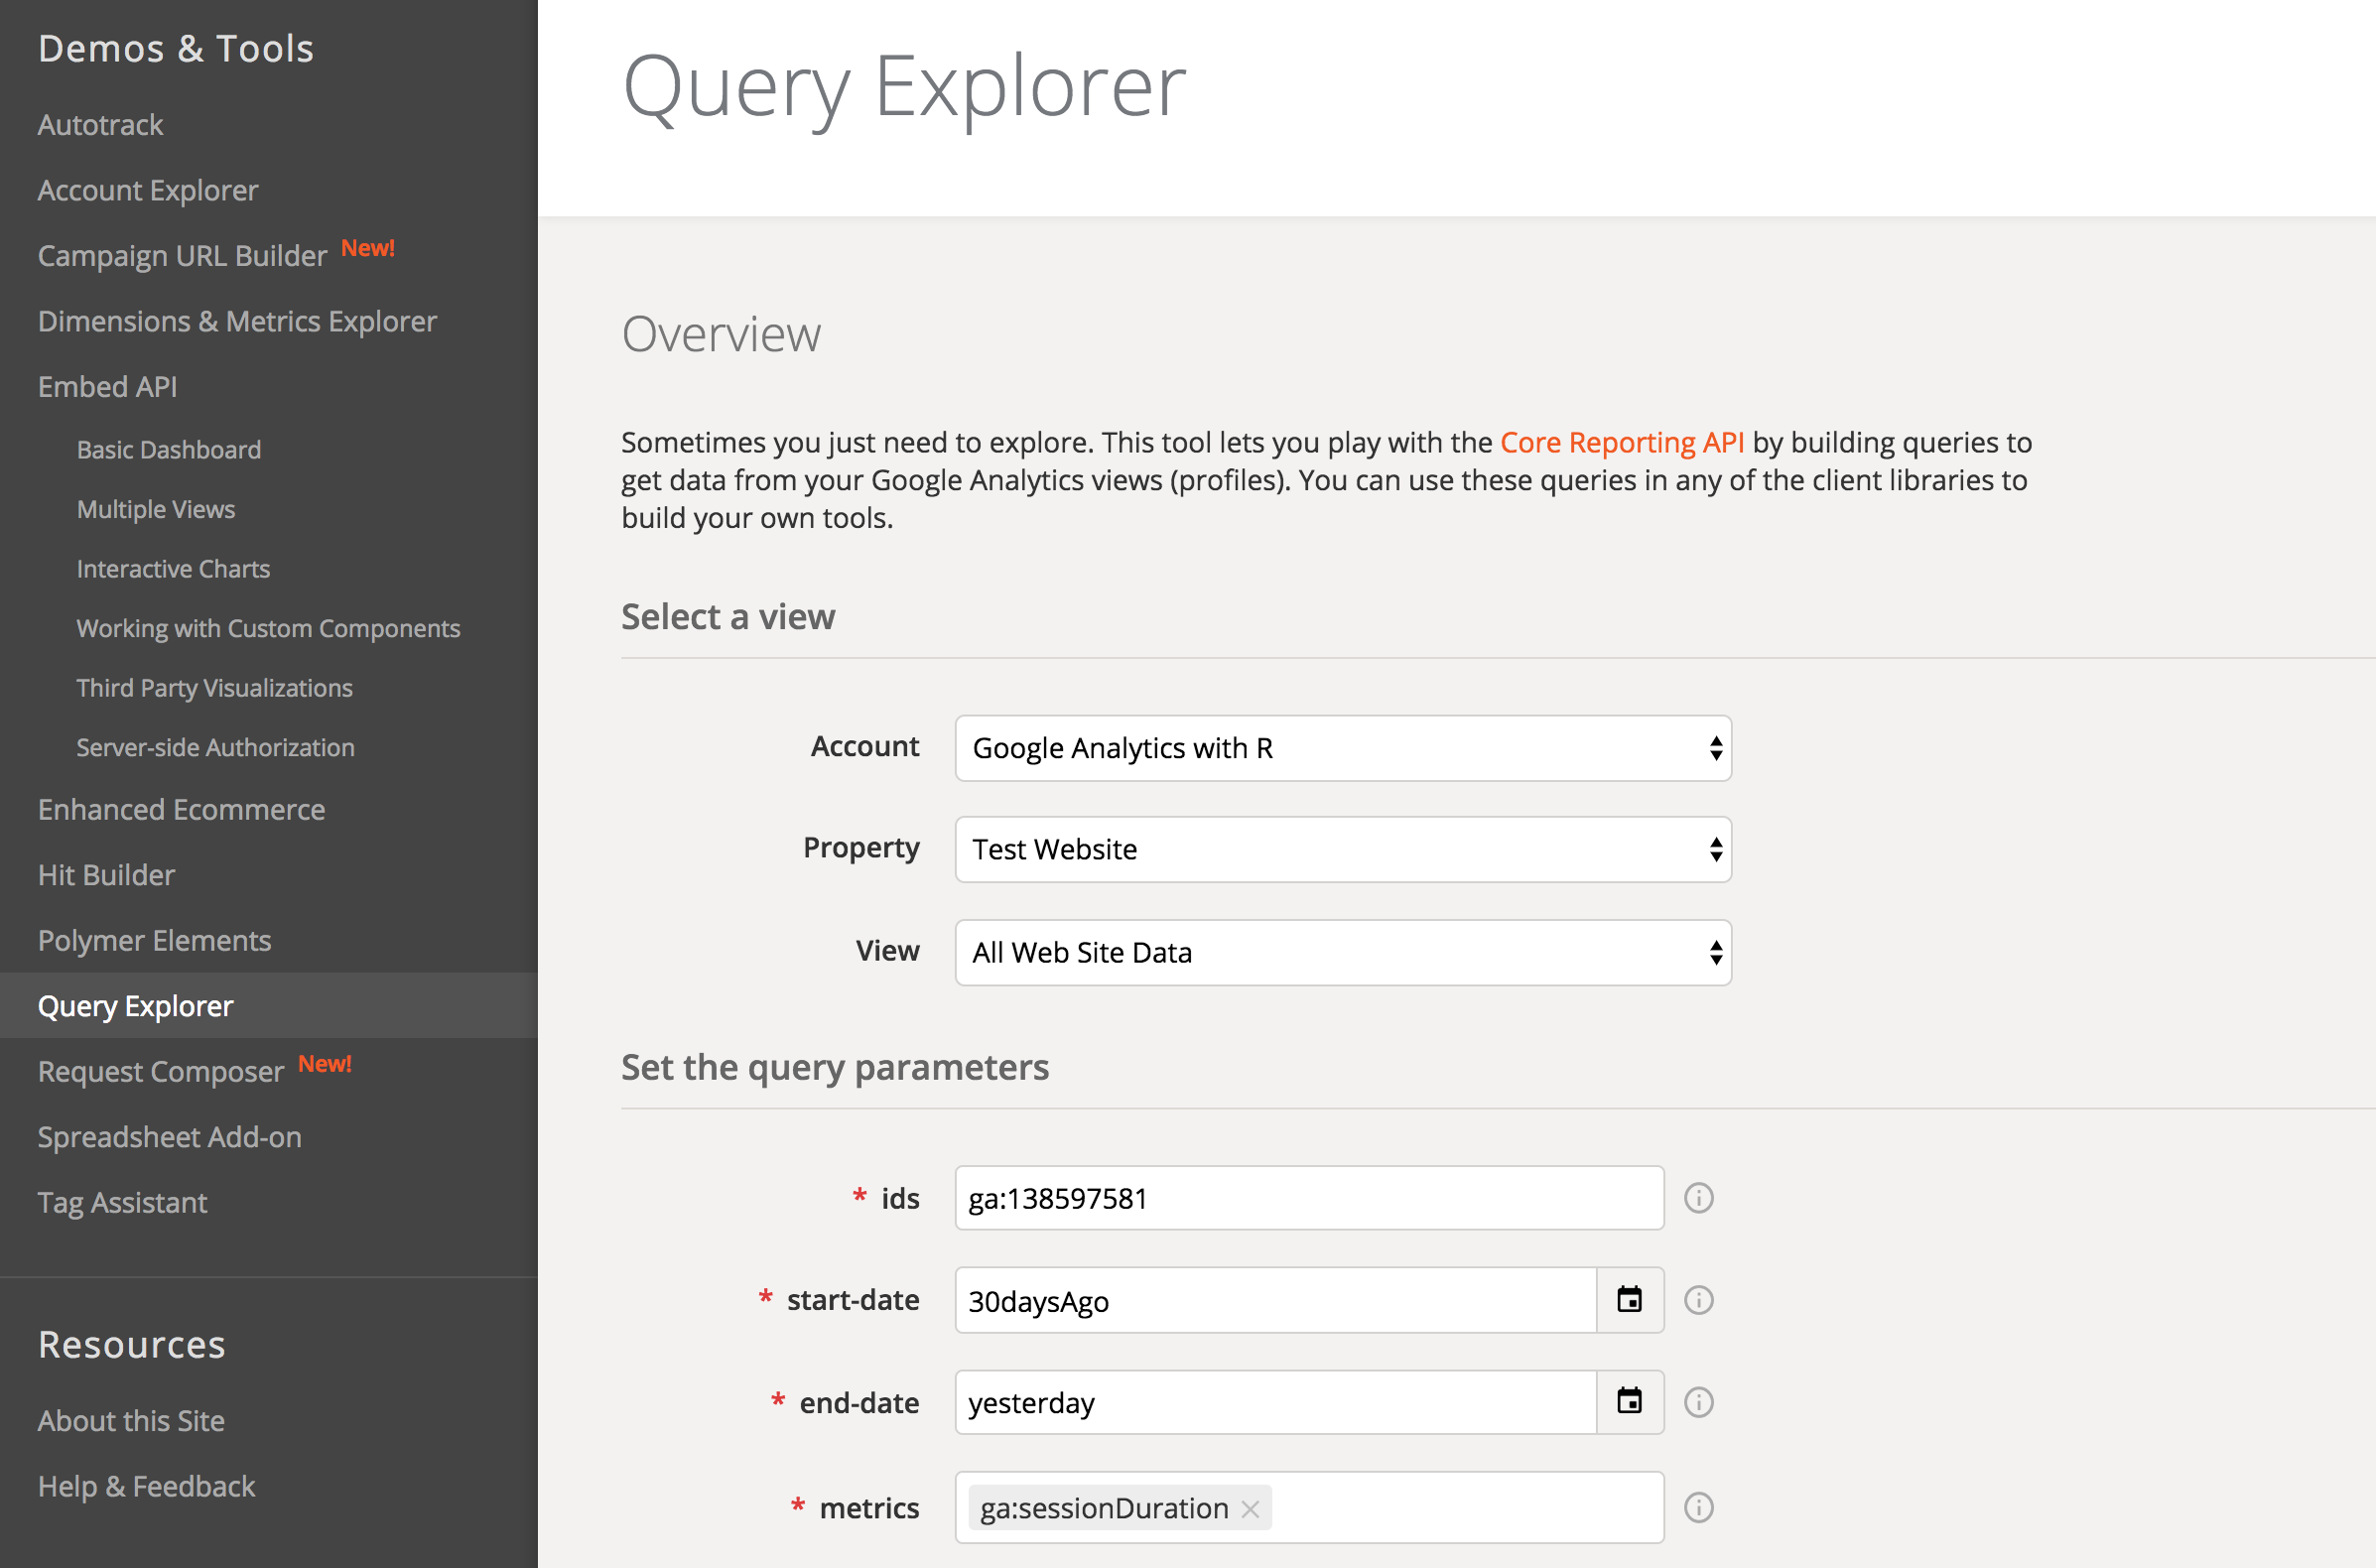Show info for the start-date parameter

(x=1699, y=1300)
